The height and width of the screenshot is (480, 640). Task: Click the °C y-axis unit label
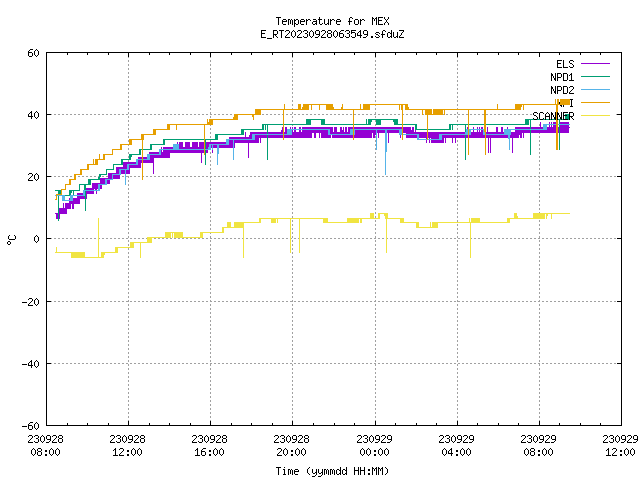coord(11,240)
